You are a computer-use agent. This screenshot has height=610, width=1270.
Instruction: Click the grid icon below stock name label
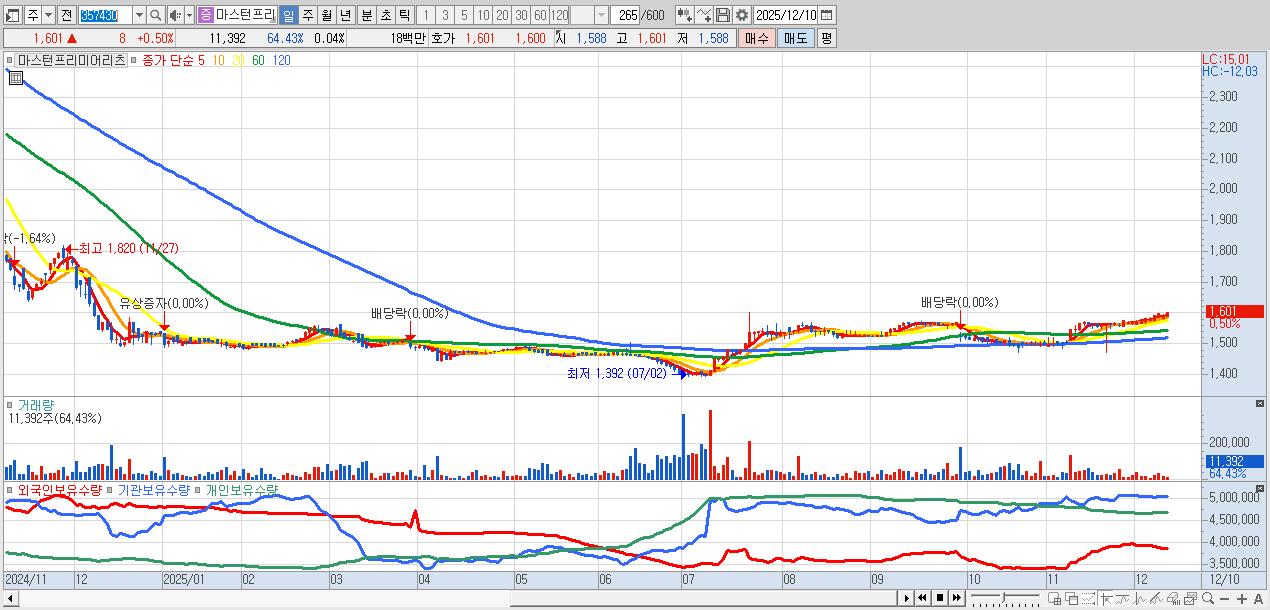(15, 77)
